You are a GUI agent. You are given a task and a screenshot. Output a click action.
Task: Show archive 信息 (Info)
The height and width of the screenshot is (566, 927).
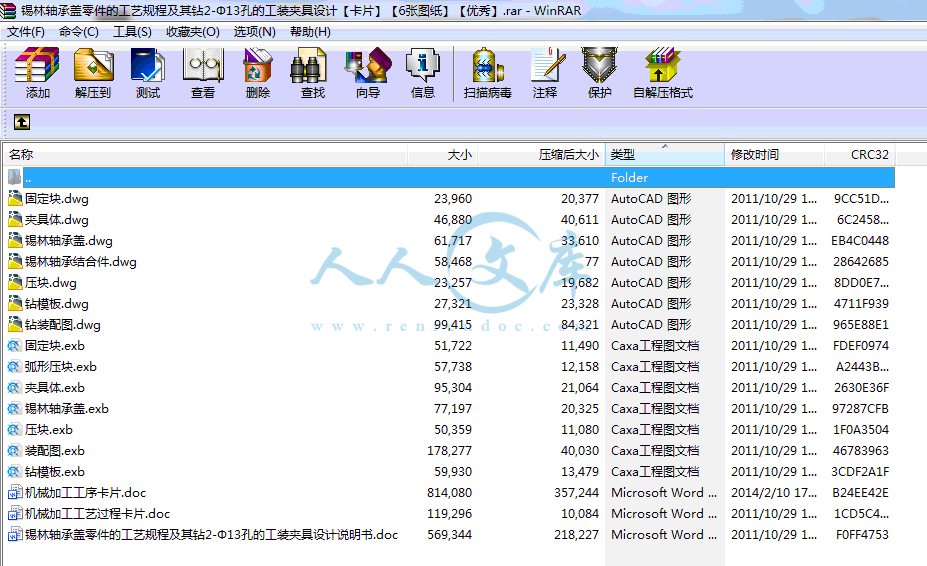pyautogui.click(x=423, y=72)
